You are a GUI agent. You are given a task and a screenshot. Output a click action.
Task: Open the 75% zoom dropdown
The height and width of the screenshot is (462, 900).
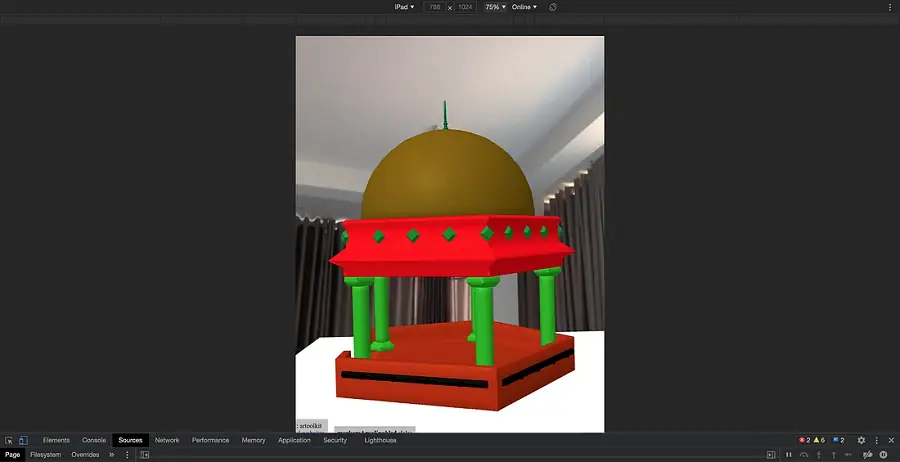click(x=495, y=7)
